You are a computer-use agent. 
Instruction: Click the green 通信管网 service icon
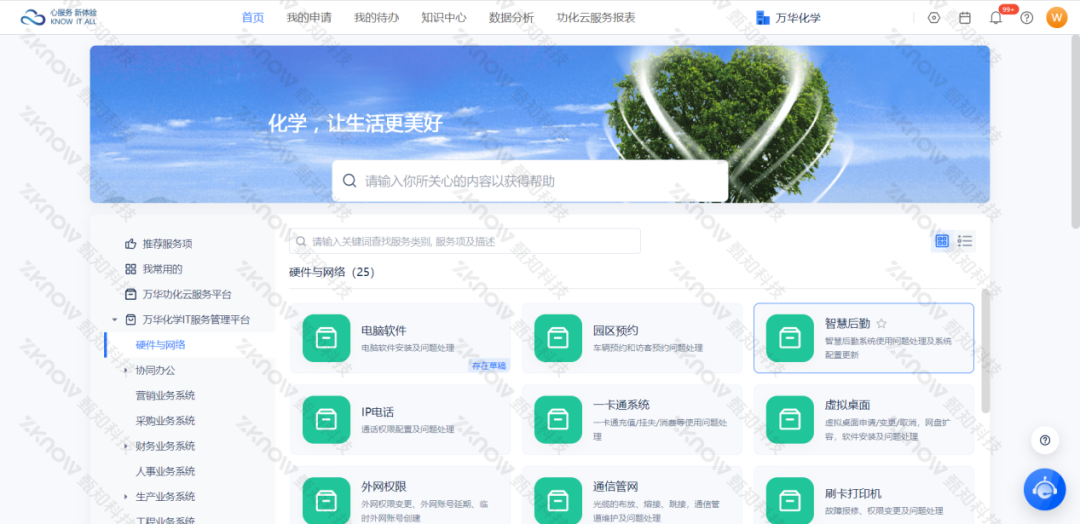tap(558, 501)
